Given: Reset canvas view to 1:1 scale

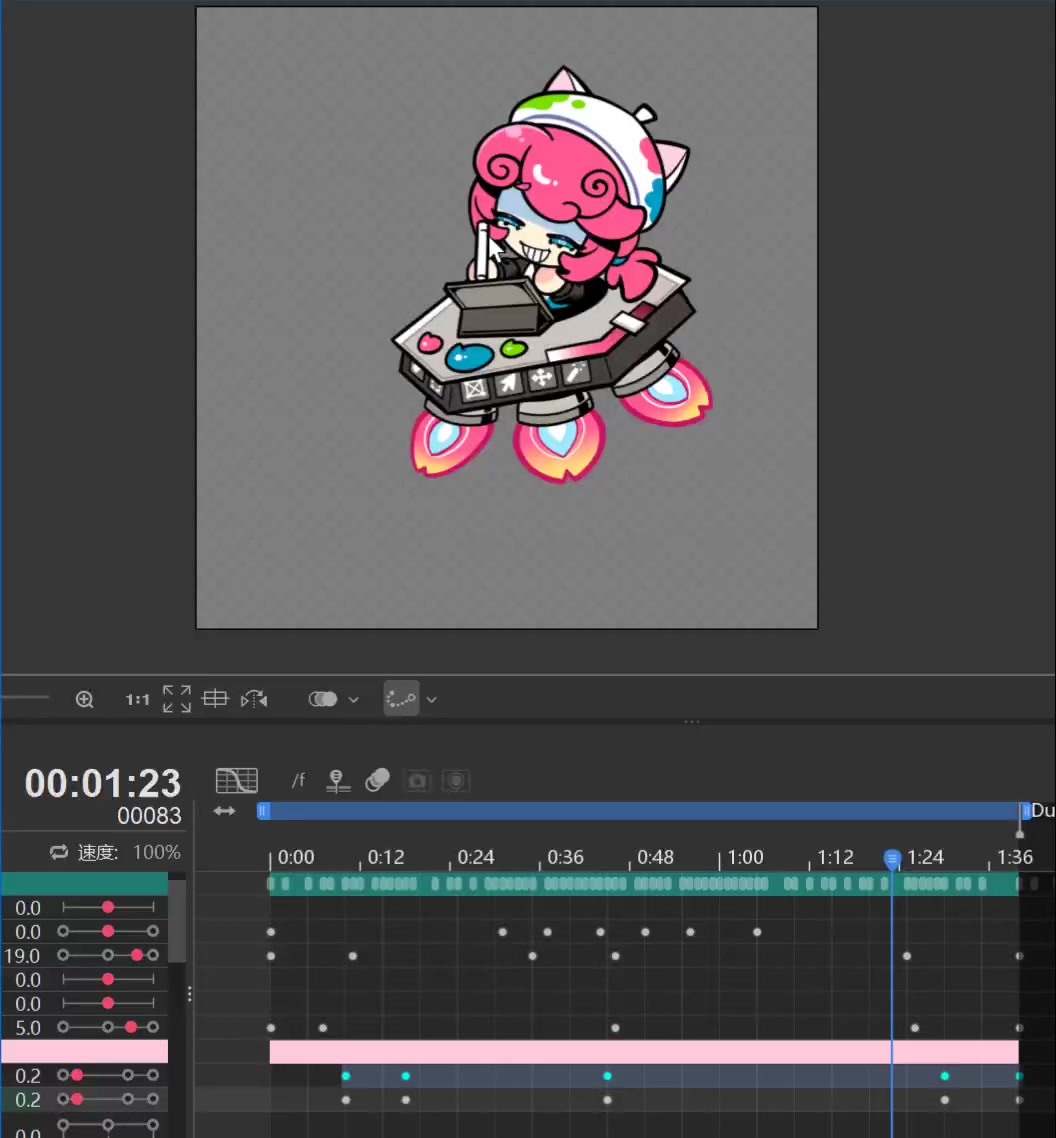Looking at the screenshot, I should click(x=137, y=700).
